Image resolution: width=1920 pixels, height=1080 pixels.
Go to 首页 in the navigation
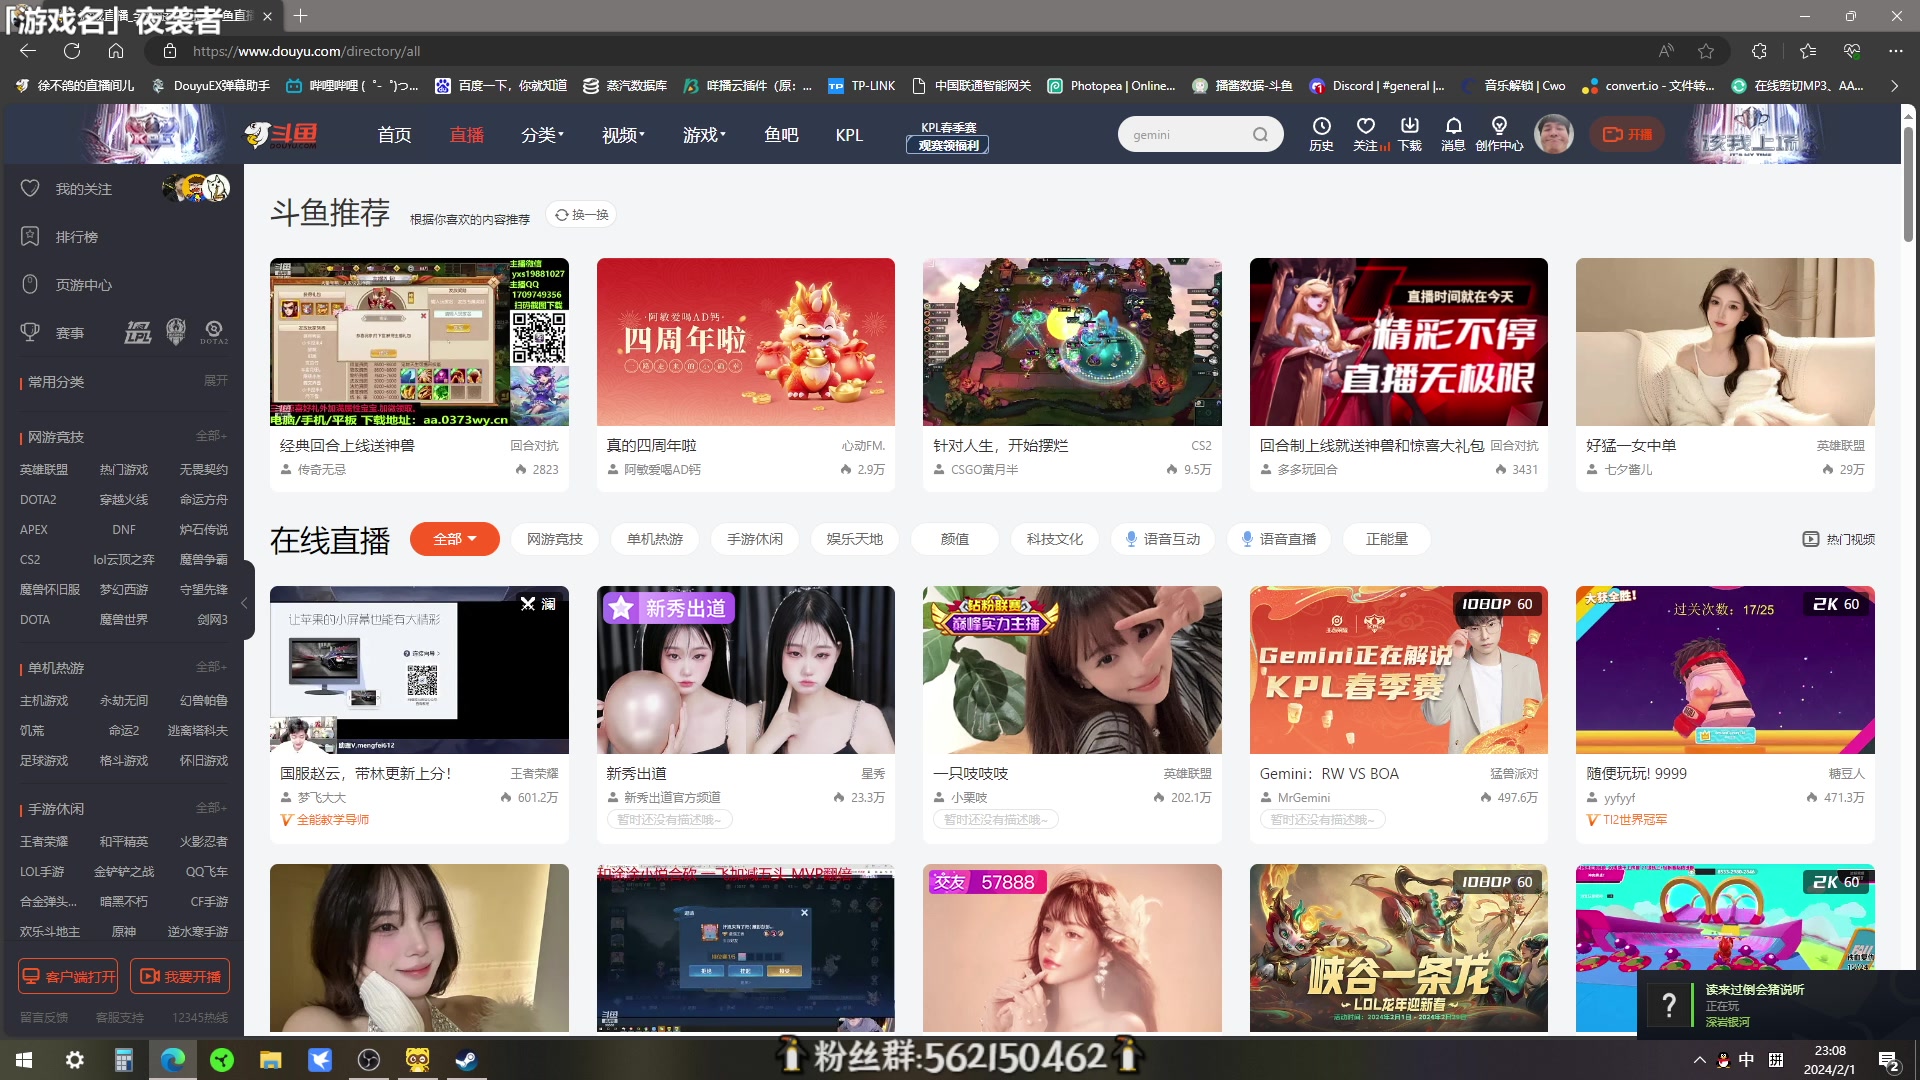(394, 135)
